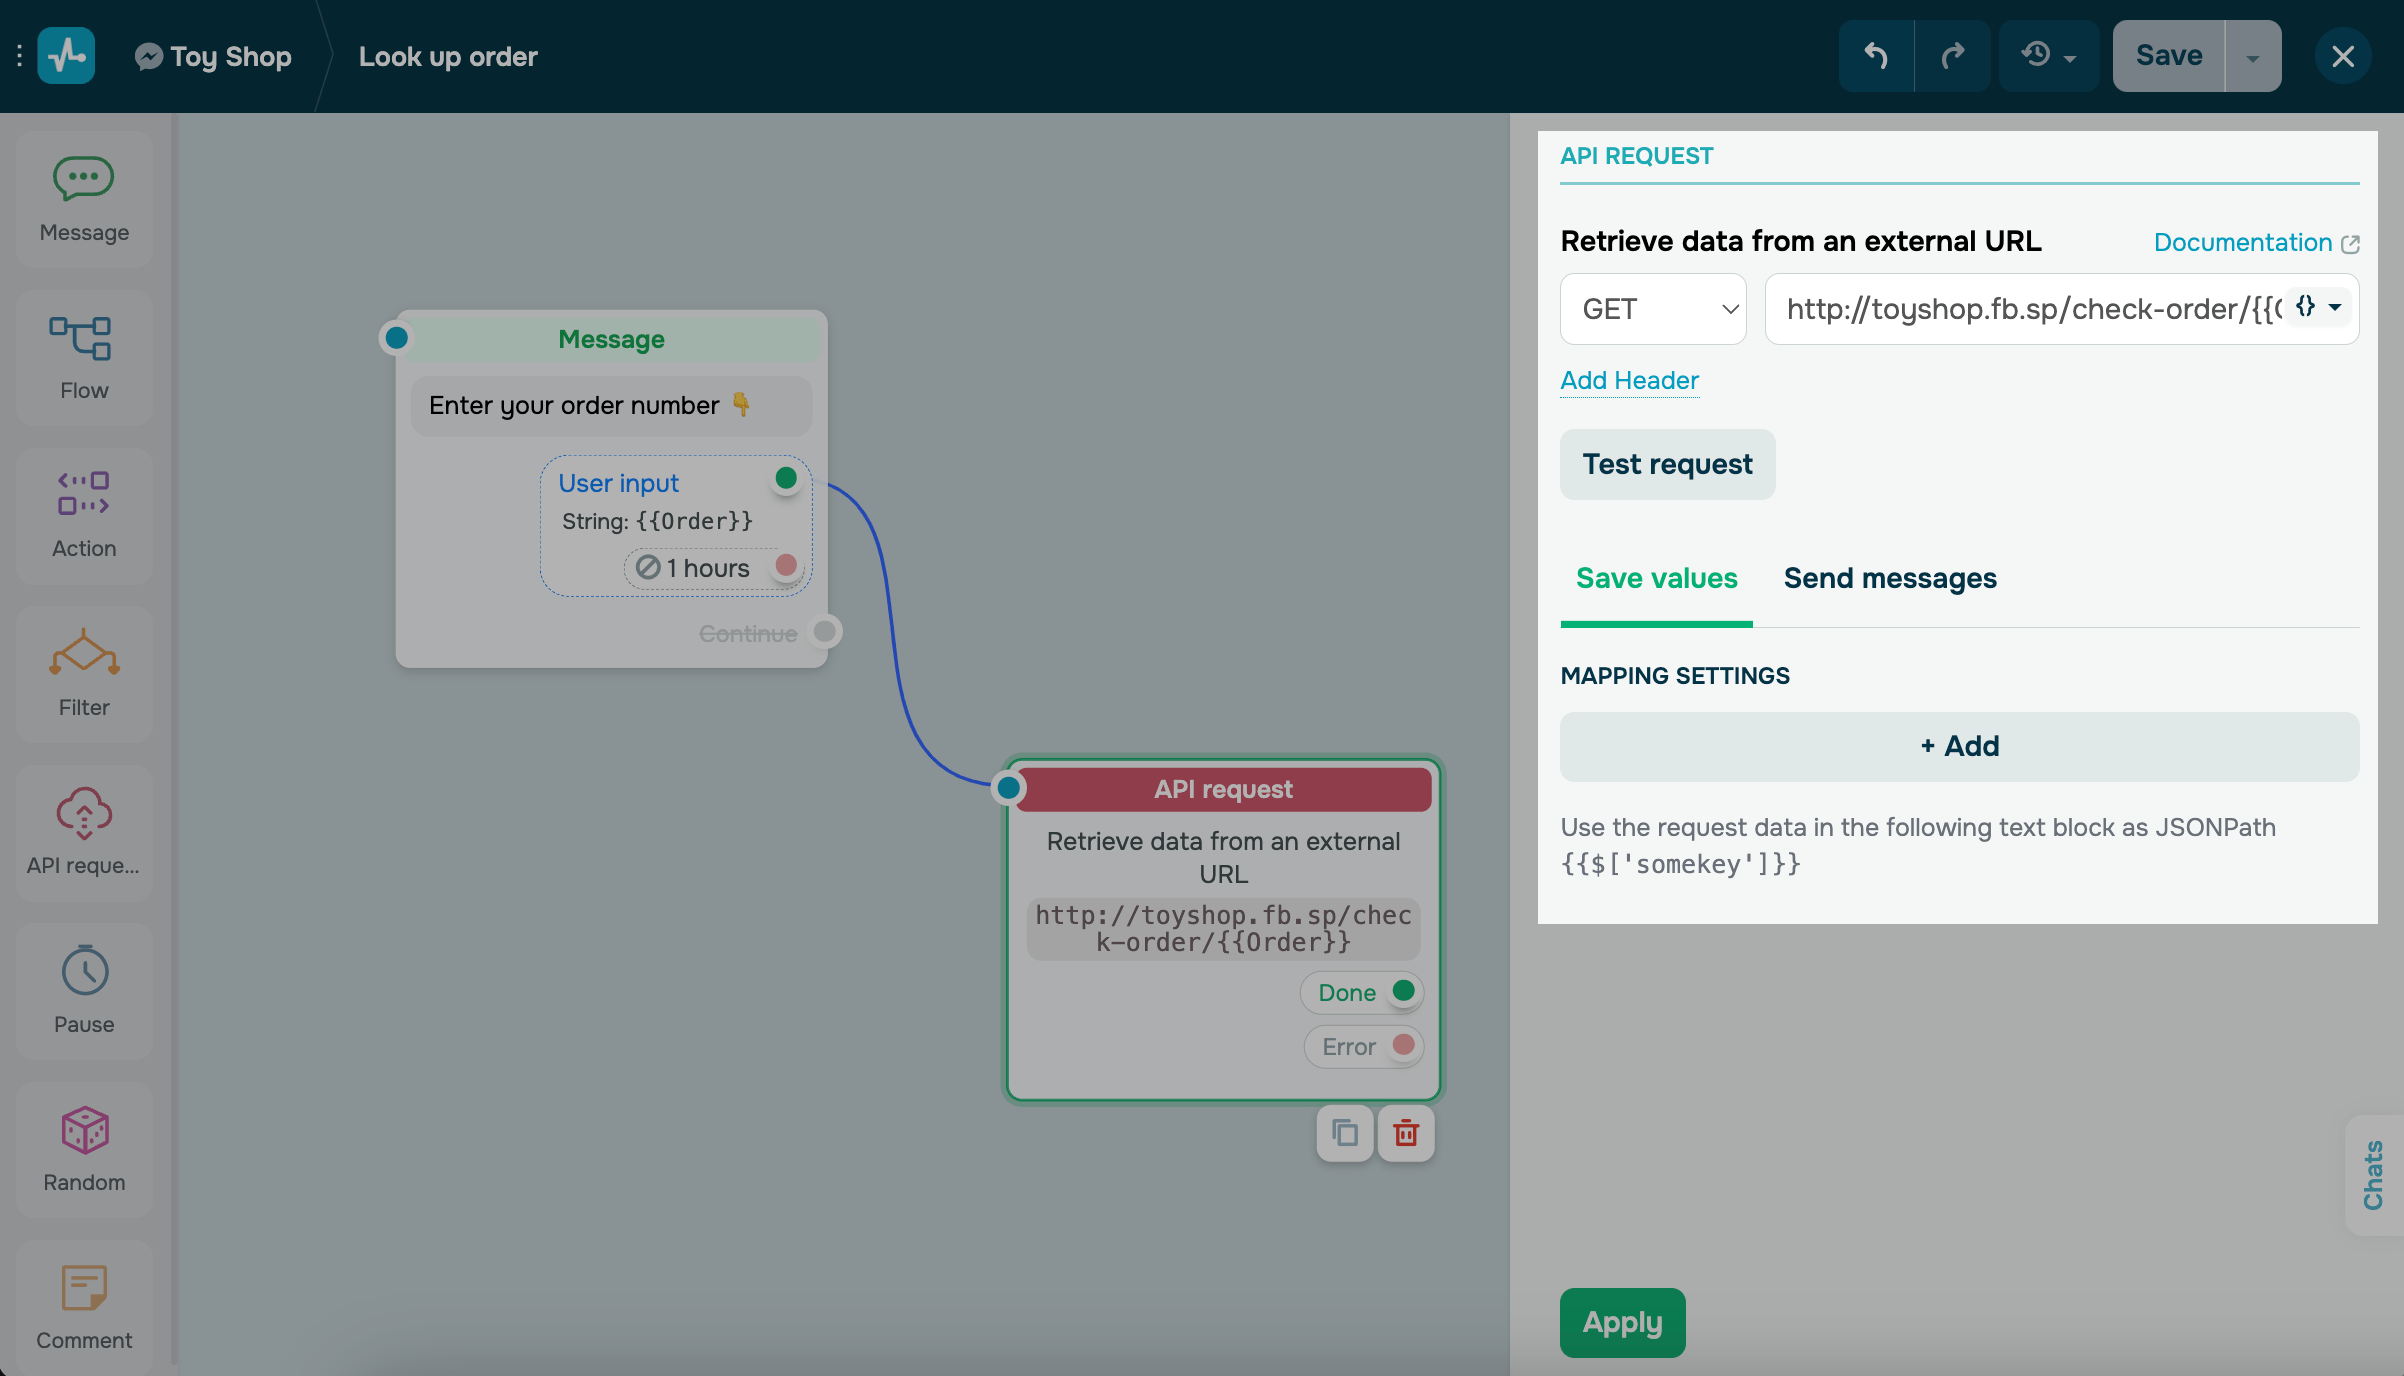Screen dimensions: 2404x1376
Task: Expand the Save button dropdown
Action: tap(2252, 55)
